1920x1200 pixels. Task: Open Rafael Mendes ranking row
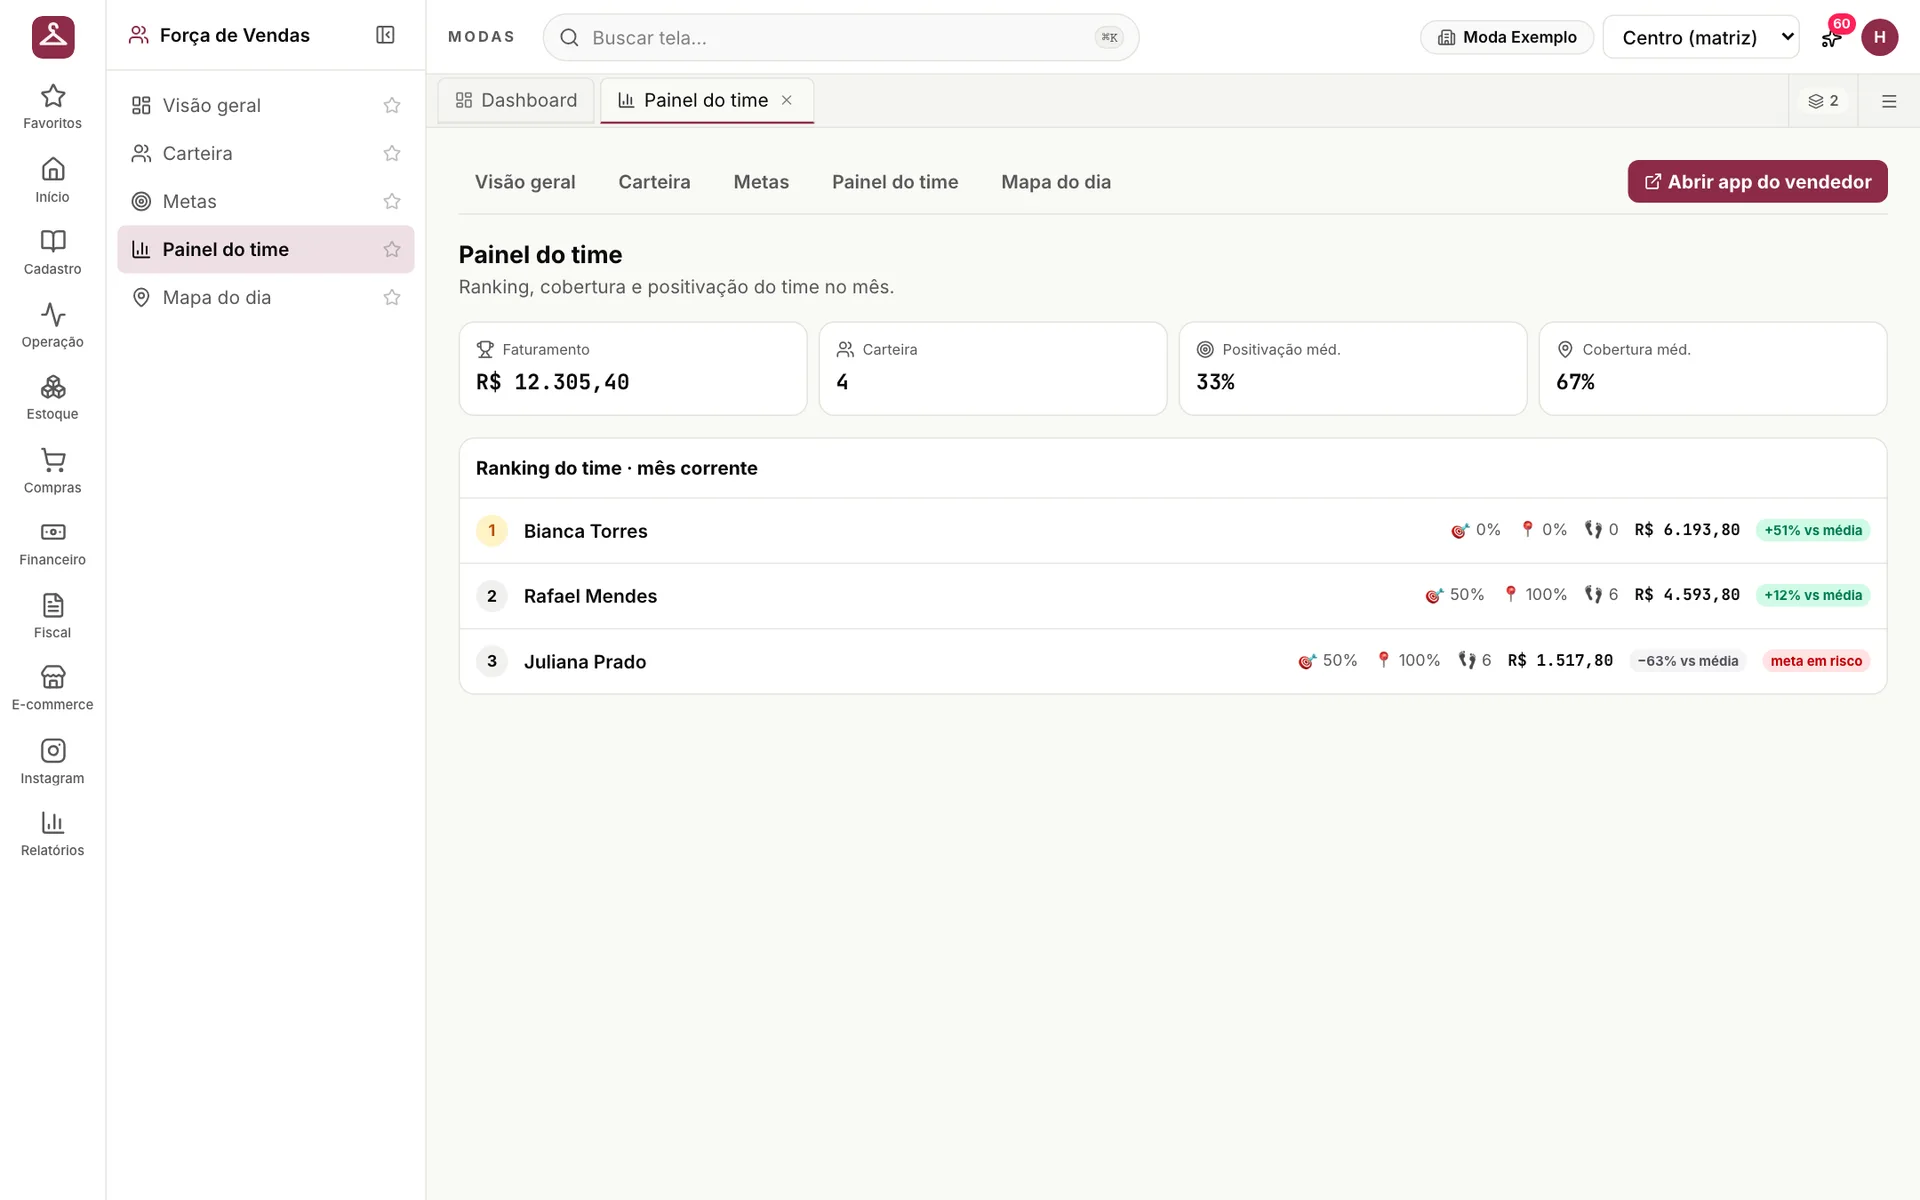[x=1172, y=596]
